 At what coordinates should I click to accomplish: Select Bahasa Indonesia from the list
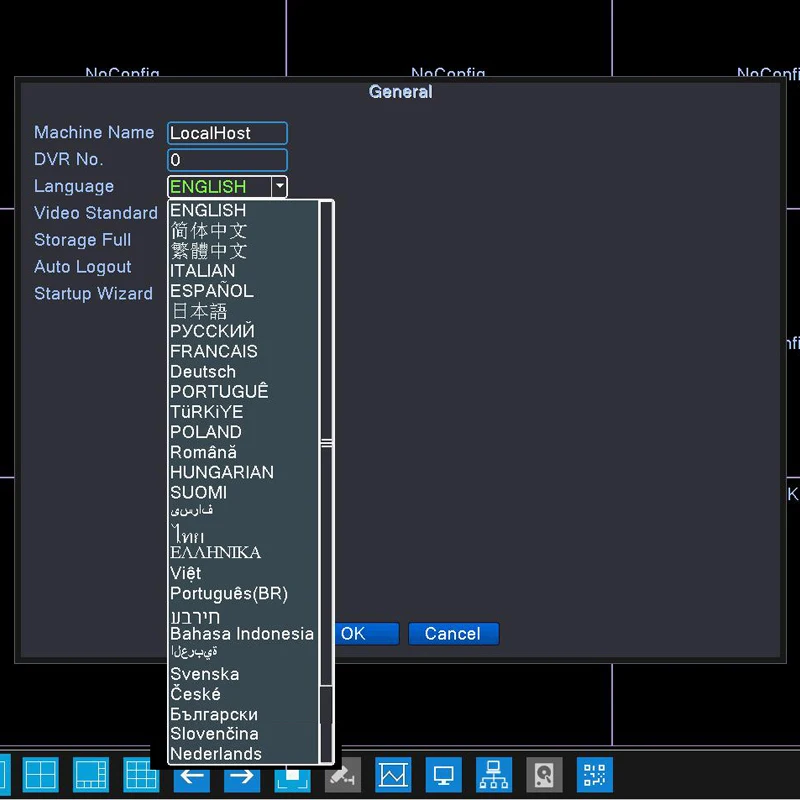pos(243,634)
